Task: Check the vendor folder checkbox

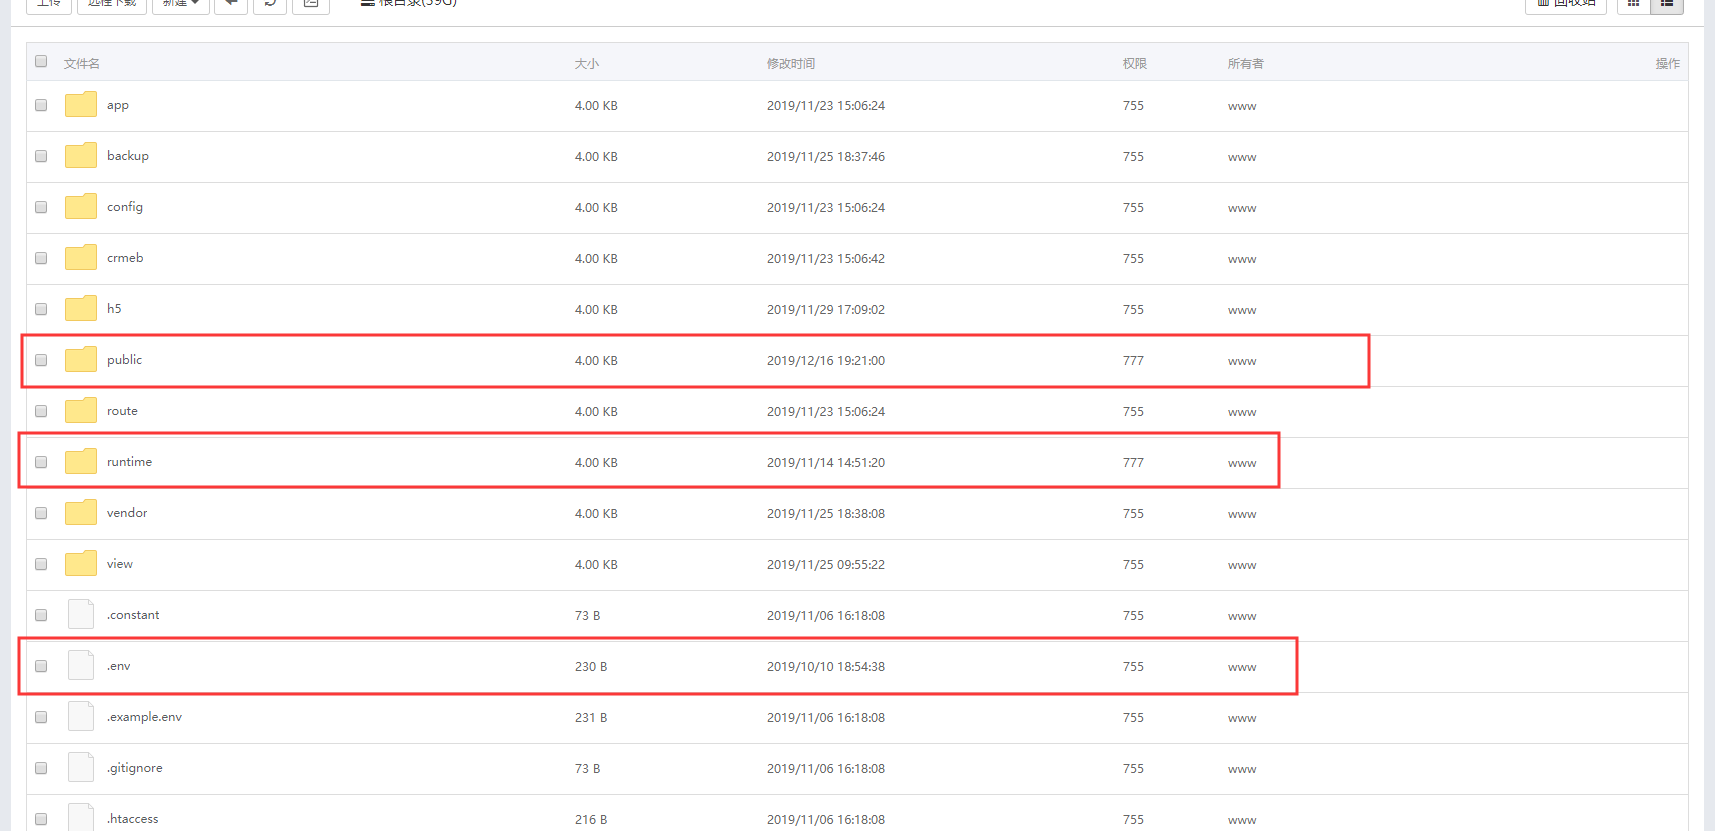Action: 41,513
